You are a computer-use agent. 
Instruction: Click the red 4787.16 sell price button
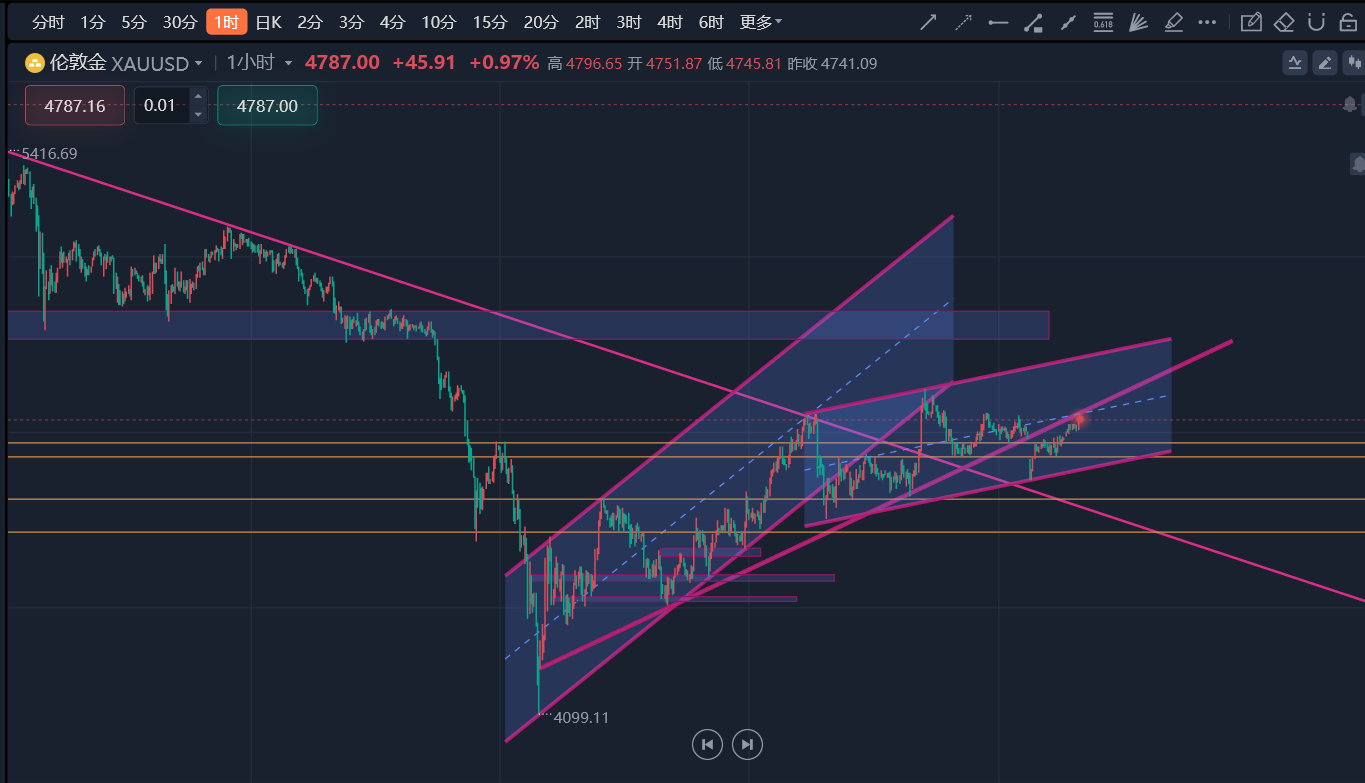tap(75, 105)
